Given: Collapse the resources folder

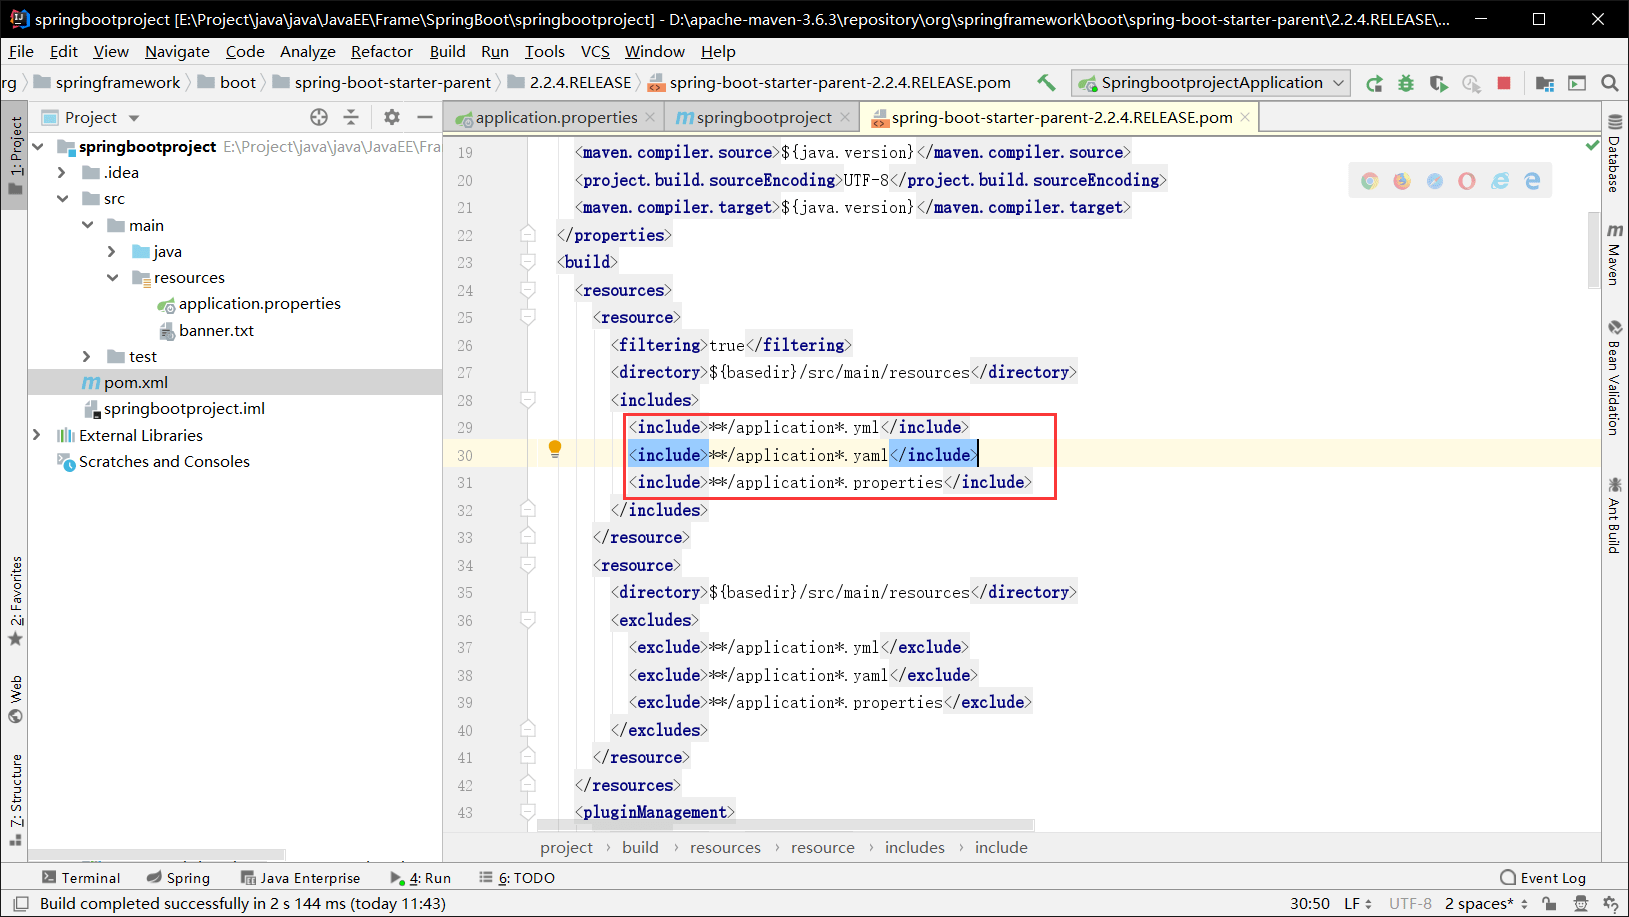Looking at the screenshot, I should [112, 278].
